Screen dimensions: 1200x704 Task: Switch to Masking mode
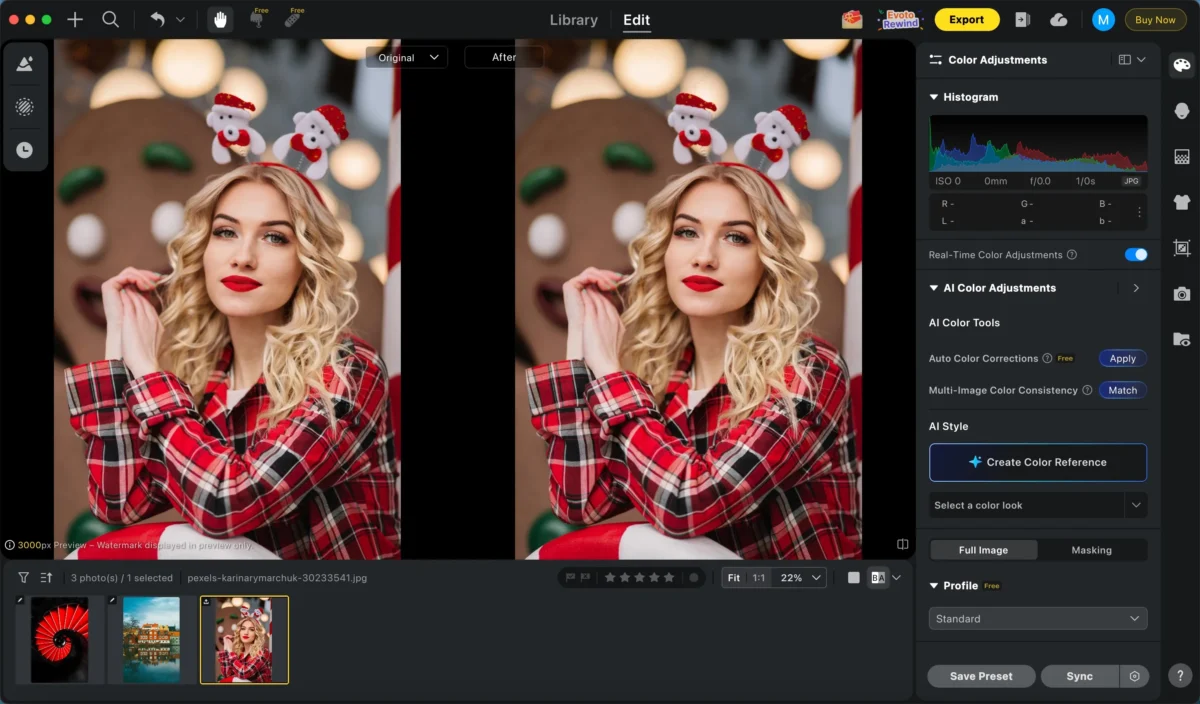click(x=1091, y=550)
